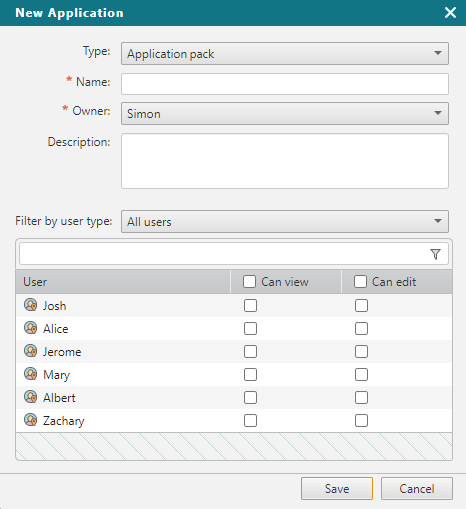Click the Cancel button
The image size is (466, 509).
[x=417, y=489]
